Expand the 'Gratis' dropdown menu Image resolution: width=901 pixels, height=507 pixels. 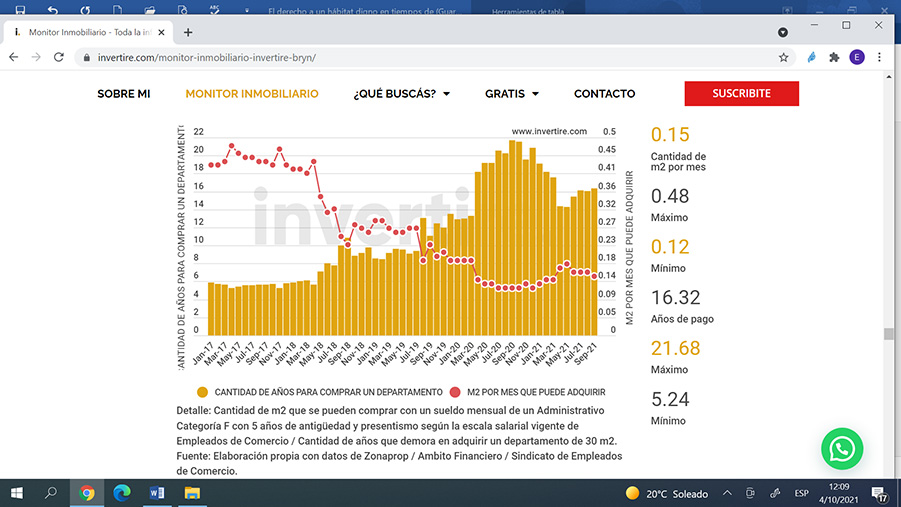pyautogui.click(x=511, y=94)
